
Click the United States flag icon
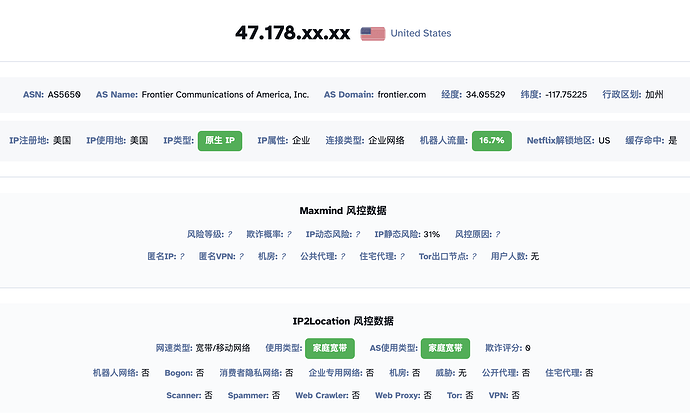coord(373,33)
